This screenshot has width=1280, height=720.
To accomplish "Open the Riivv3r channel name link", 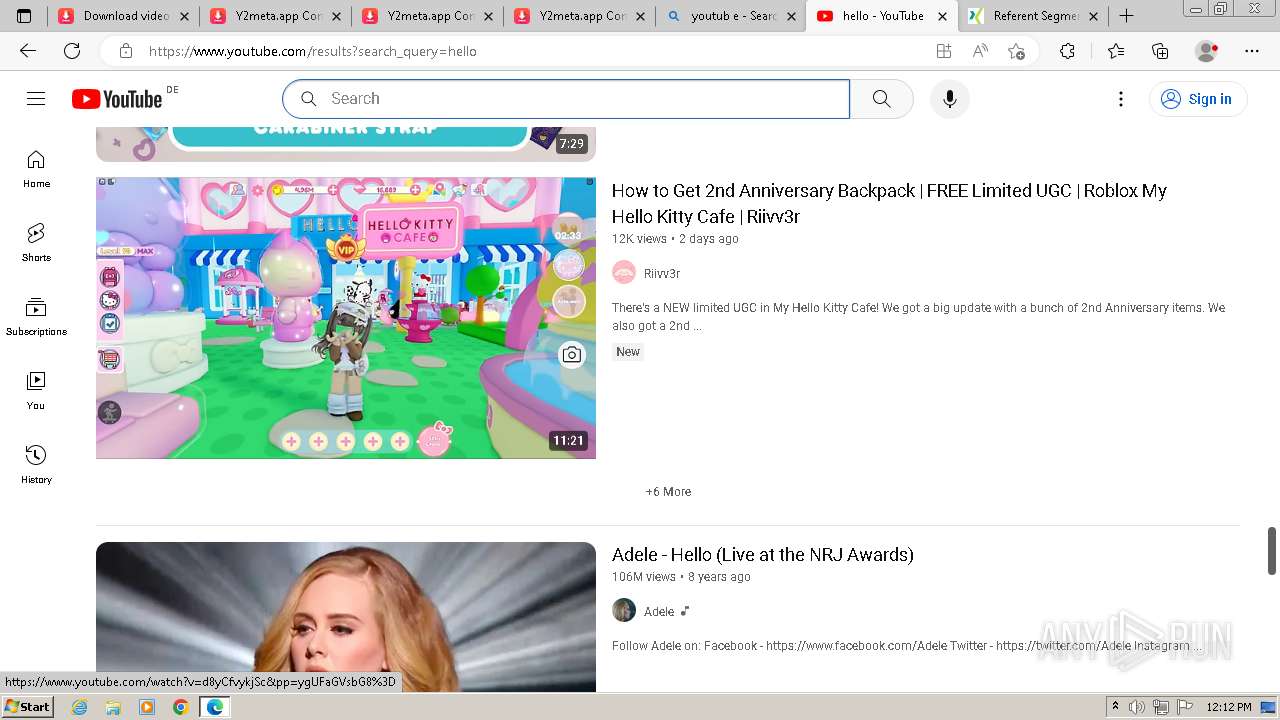I will 662,273.
